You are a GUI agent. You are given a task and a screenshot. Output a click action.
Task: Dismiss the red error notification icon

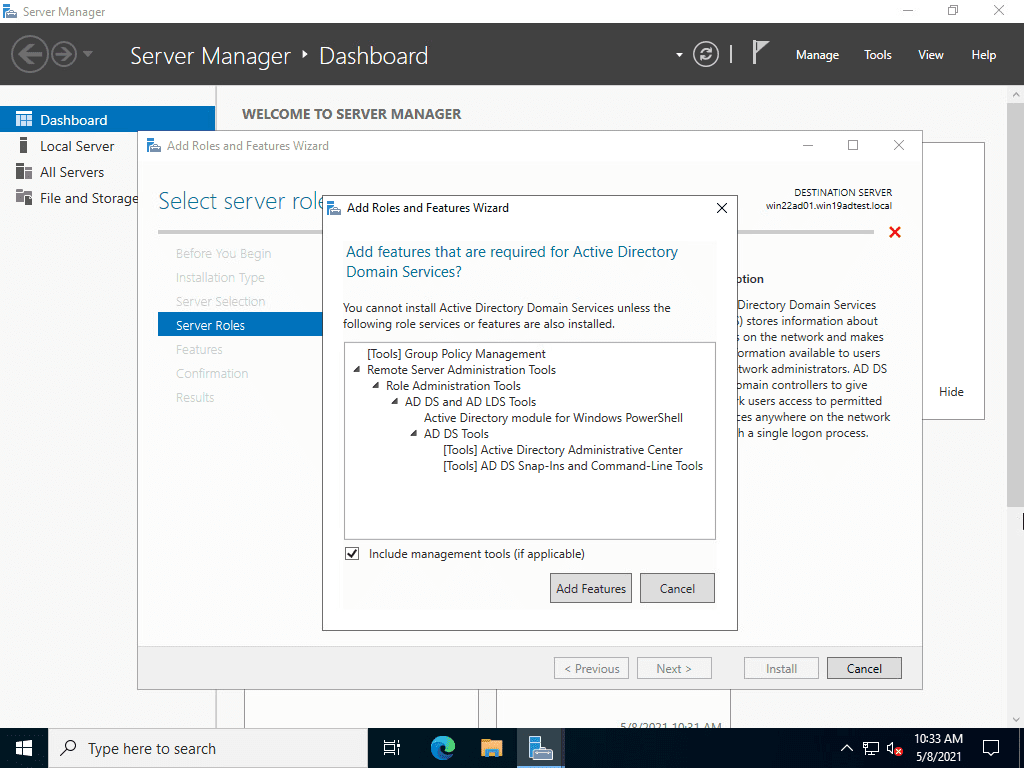(x=894, y=232)
